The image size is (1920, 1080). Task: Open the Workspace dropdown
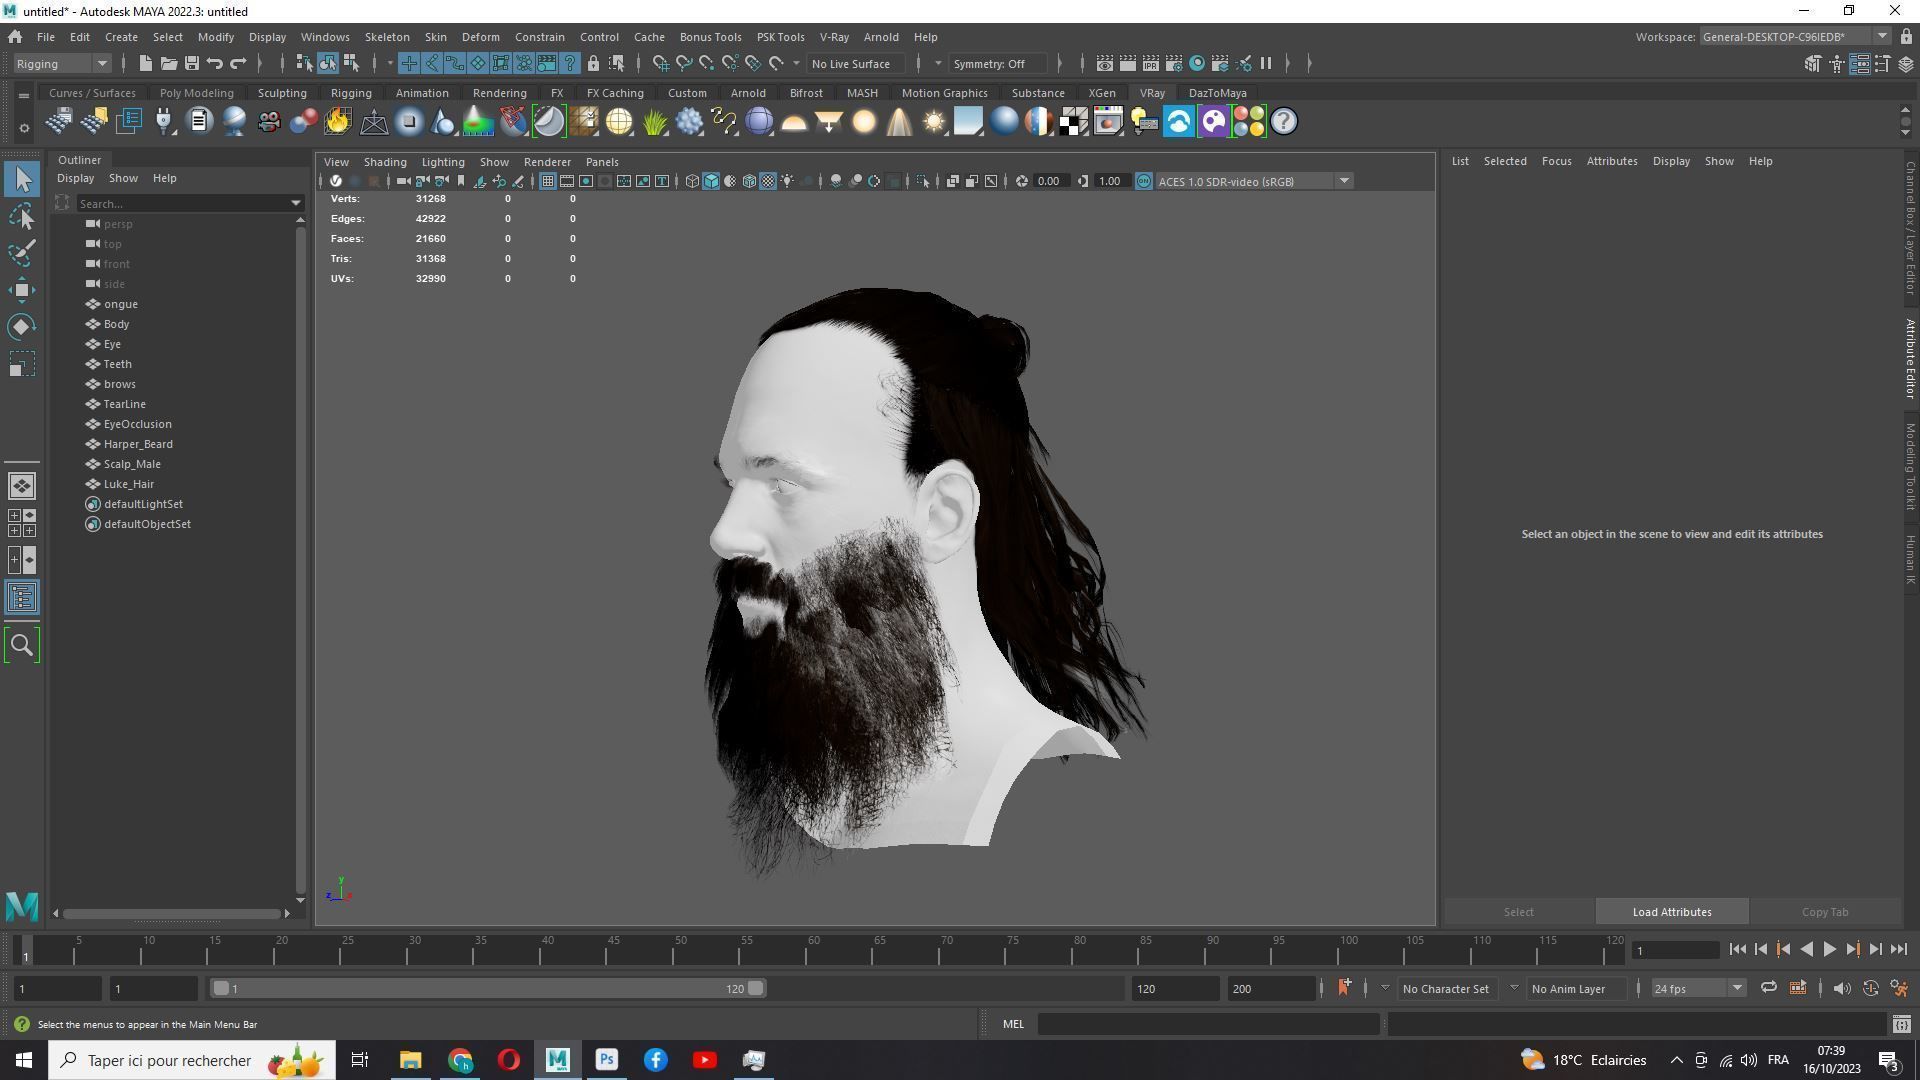click(1794, 36)
